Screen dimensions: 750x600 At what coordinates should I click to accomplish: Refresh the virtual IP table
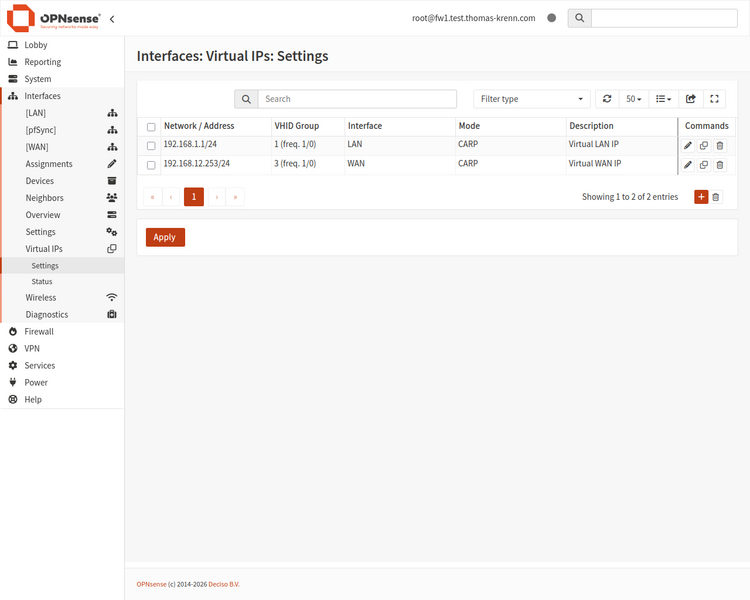[x=607, y=99]
